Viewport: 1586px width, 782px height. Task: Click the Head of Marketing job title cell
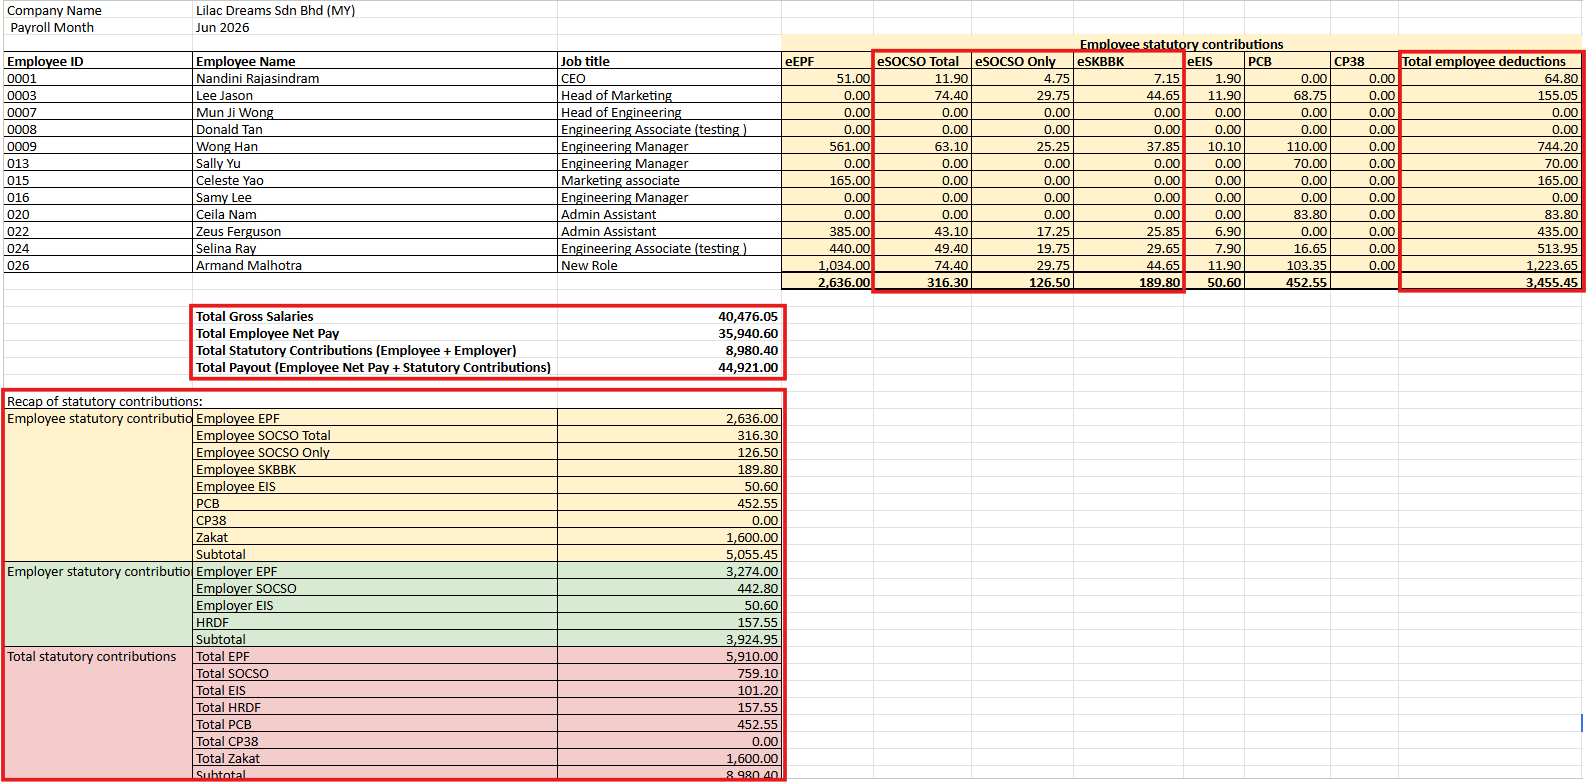(669, 95)
